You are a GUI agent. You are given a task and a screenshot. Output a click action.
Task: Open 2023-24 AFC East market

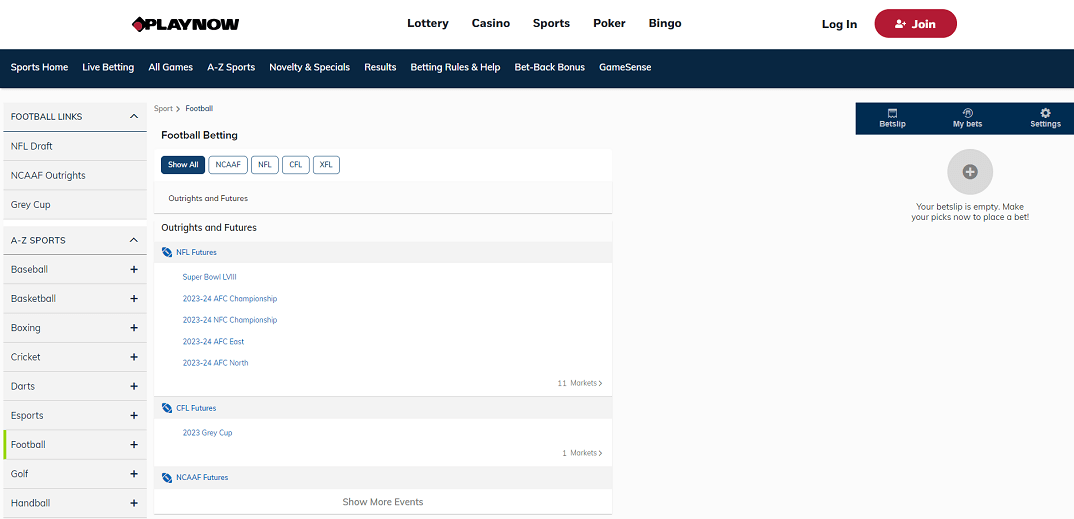click(x=213, y=342)
